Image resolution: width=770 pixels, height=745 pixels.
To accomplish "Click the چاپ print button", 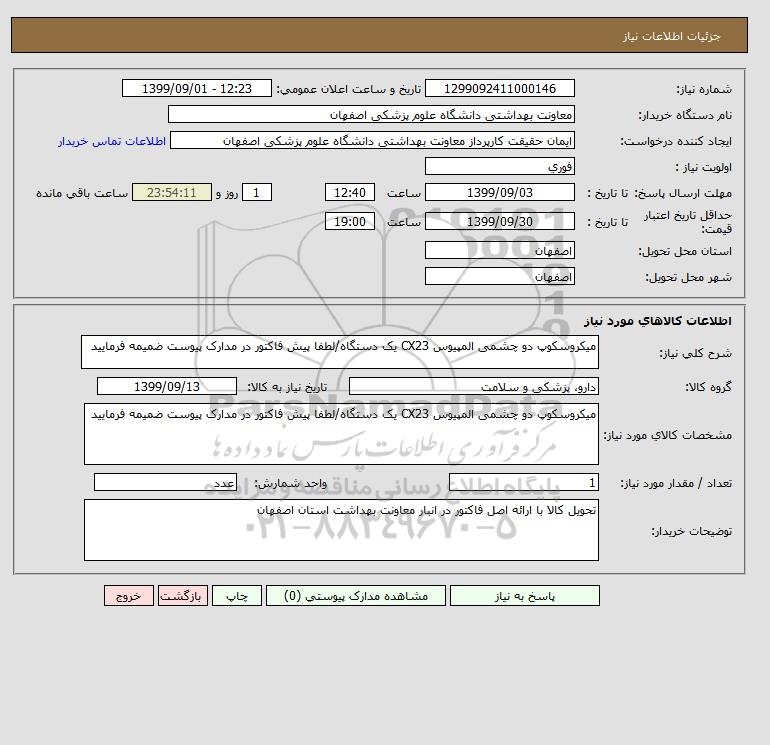I will 237,596.
